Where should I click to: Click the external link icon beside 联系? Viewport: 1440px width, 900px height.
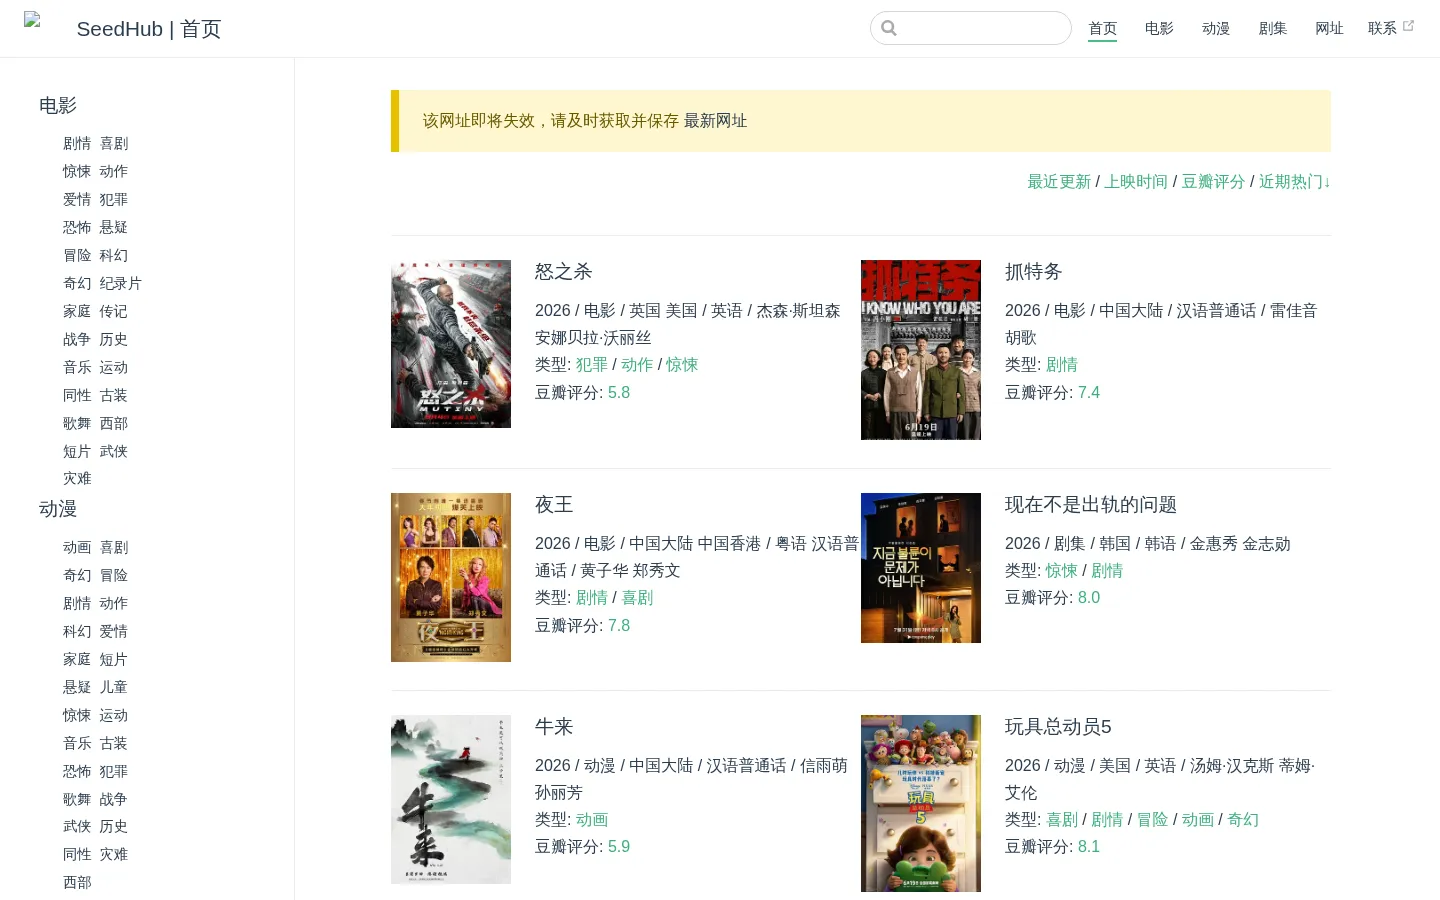point(1408,26)
